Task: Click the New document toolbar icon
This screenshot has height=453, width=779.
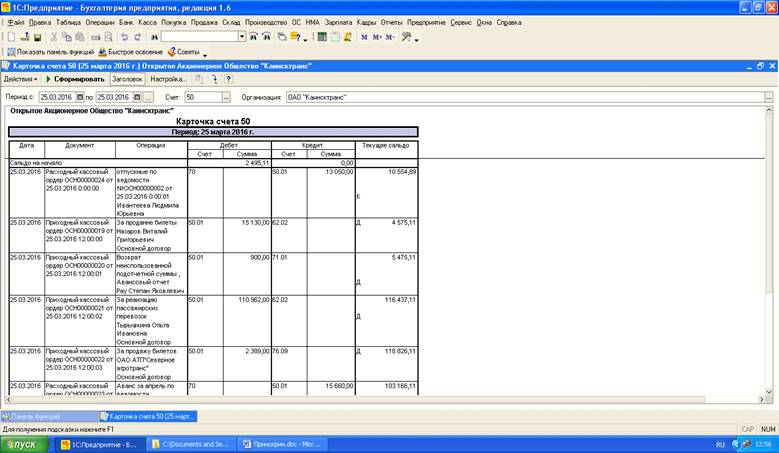Action: click(x=9, y=37)
